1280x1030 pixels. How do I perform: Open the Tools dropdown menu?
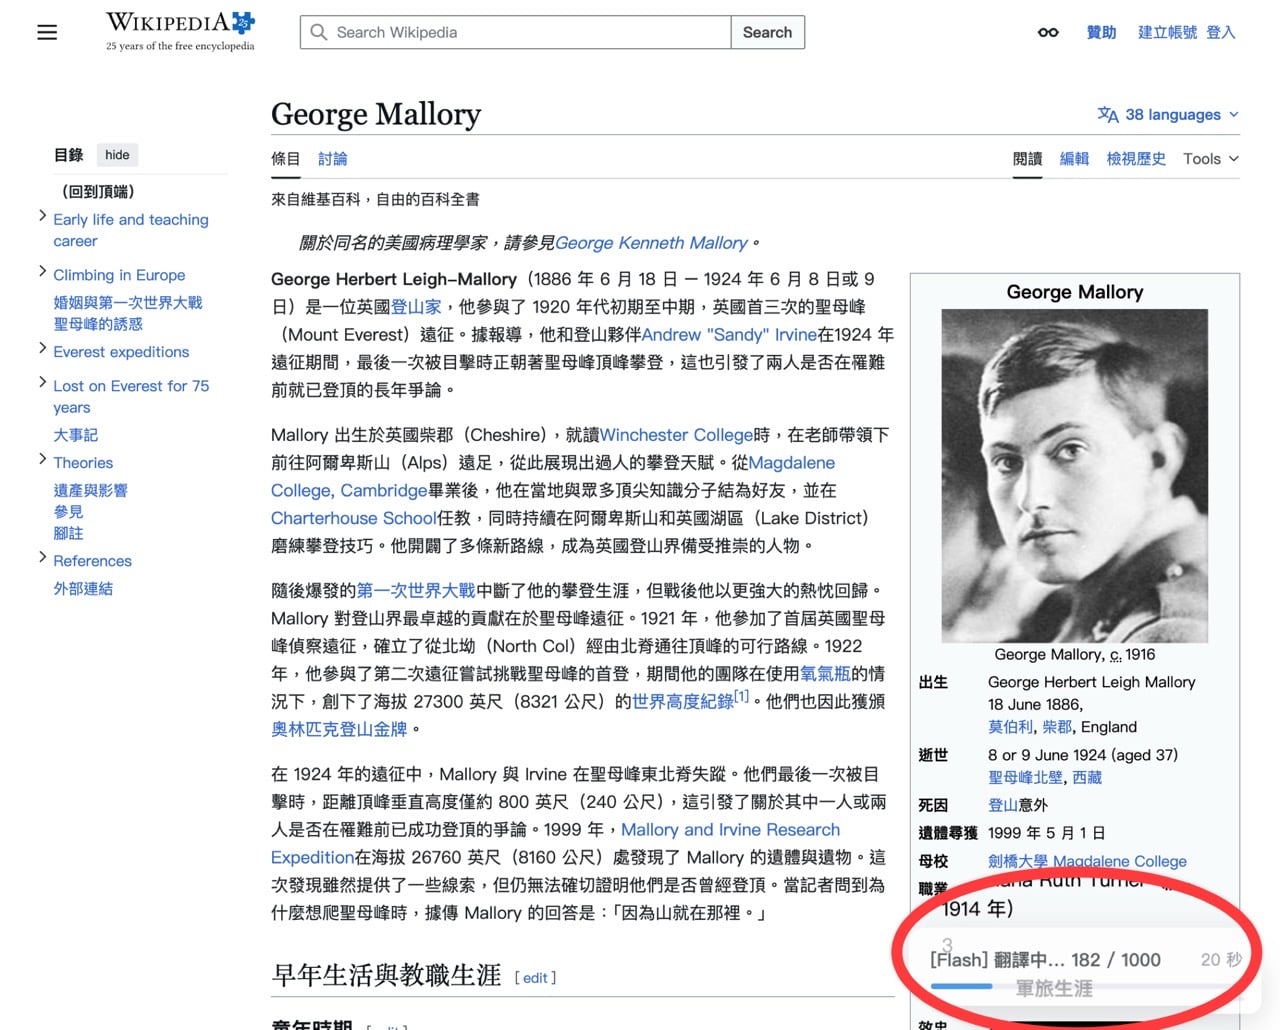(1210, 159)
